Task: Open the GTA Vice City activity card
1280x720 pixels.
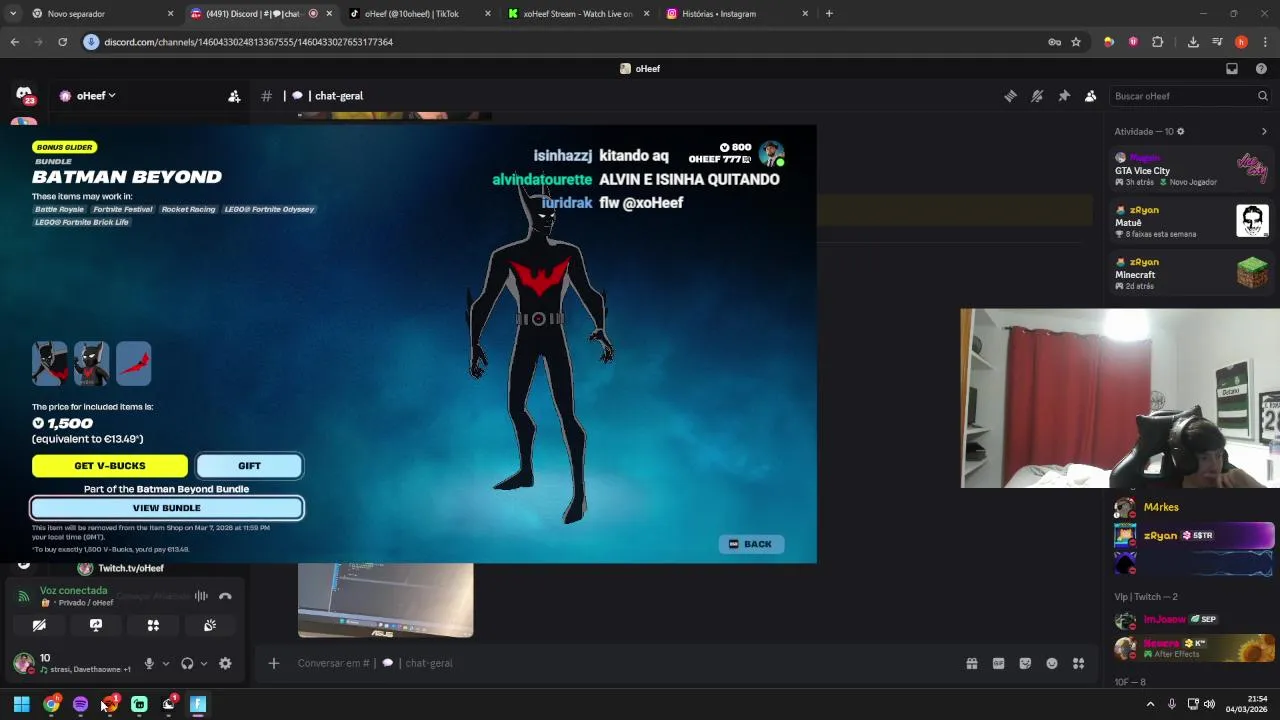Action: [x=1192, y=169]
